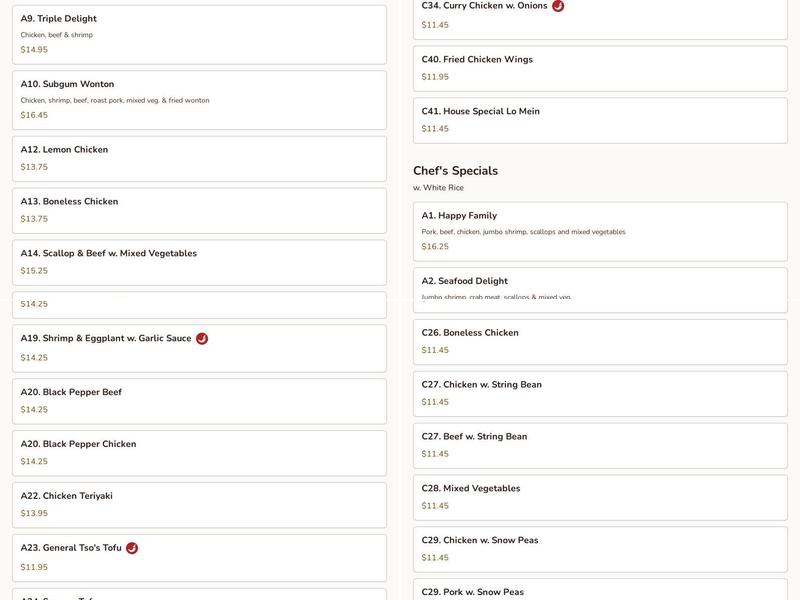Image resolution: width=800 pixels, height=600 pixels.
Task: Select C28. Mixed Vegetables
Action: coord(600,497)
